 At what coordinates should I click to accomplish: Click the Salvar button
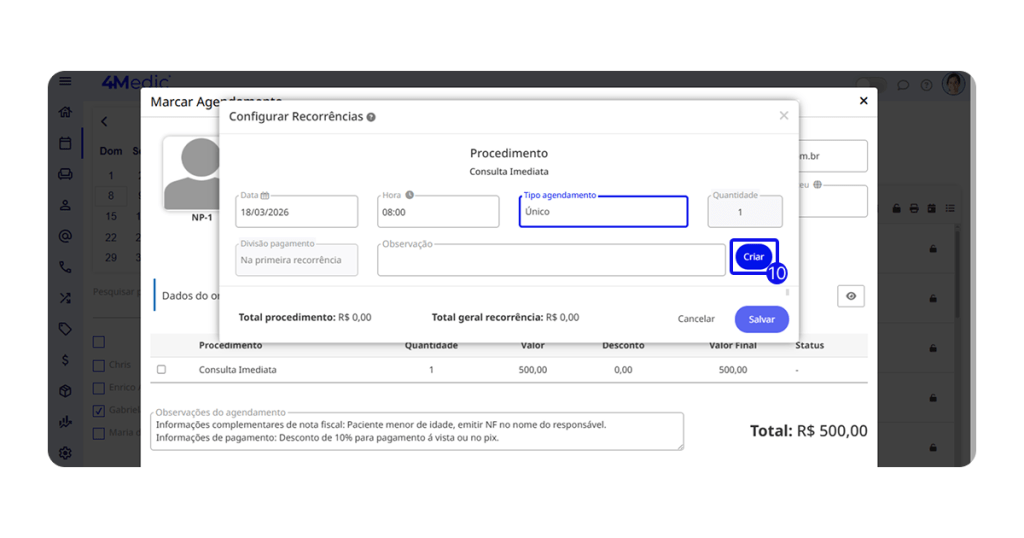pyautogui.click(x=761, y=319)
